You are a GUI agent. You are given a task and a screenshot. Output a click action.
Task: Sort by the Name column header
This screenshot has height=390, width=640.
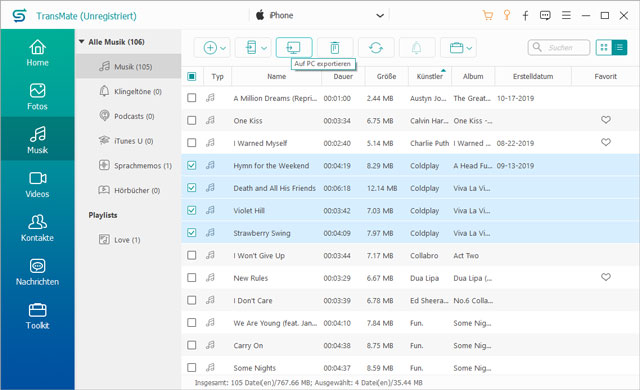(x=276, y=76)
